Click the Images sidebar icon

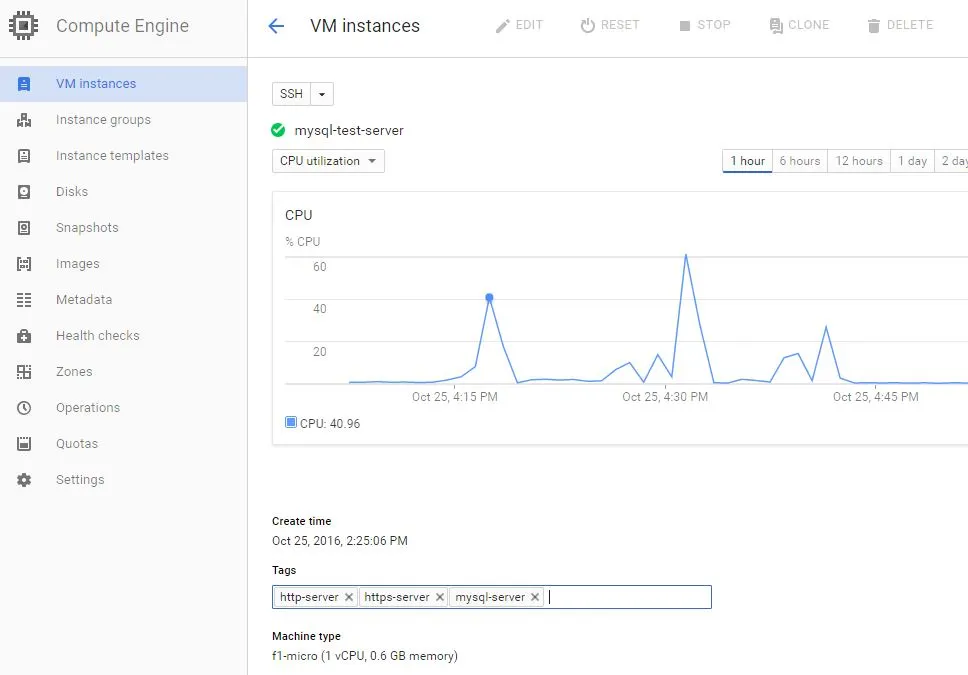[x=24, y=264]
